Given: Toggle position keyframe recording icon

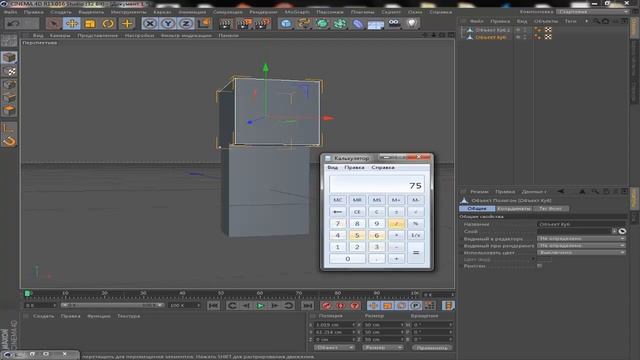Looking at the screenshot, I should (x=373, y=305).
